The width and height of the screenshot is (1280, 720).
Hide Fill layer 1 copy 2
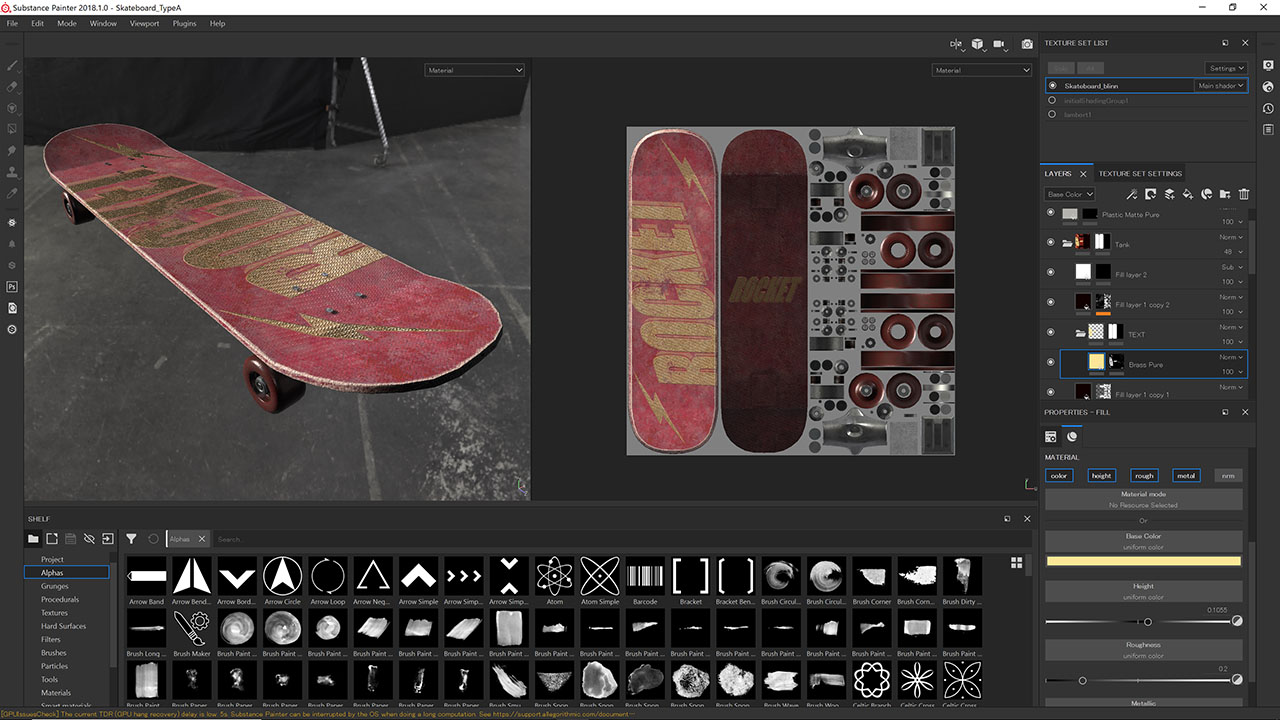[x=1050, y=302]
